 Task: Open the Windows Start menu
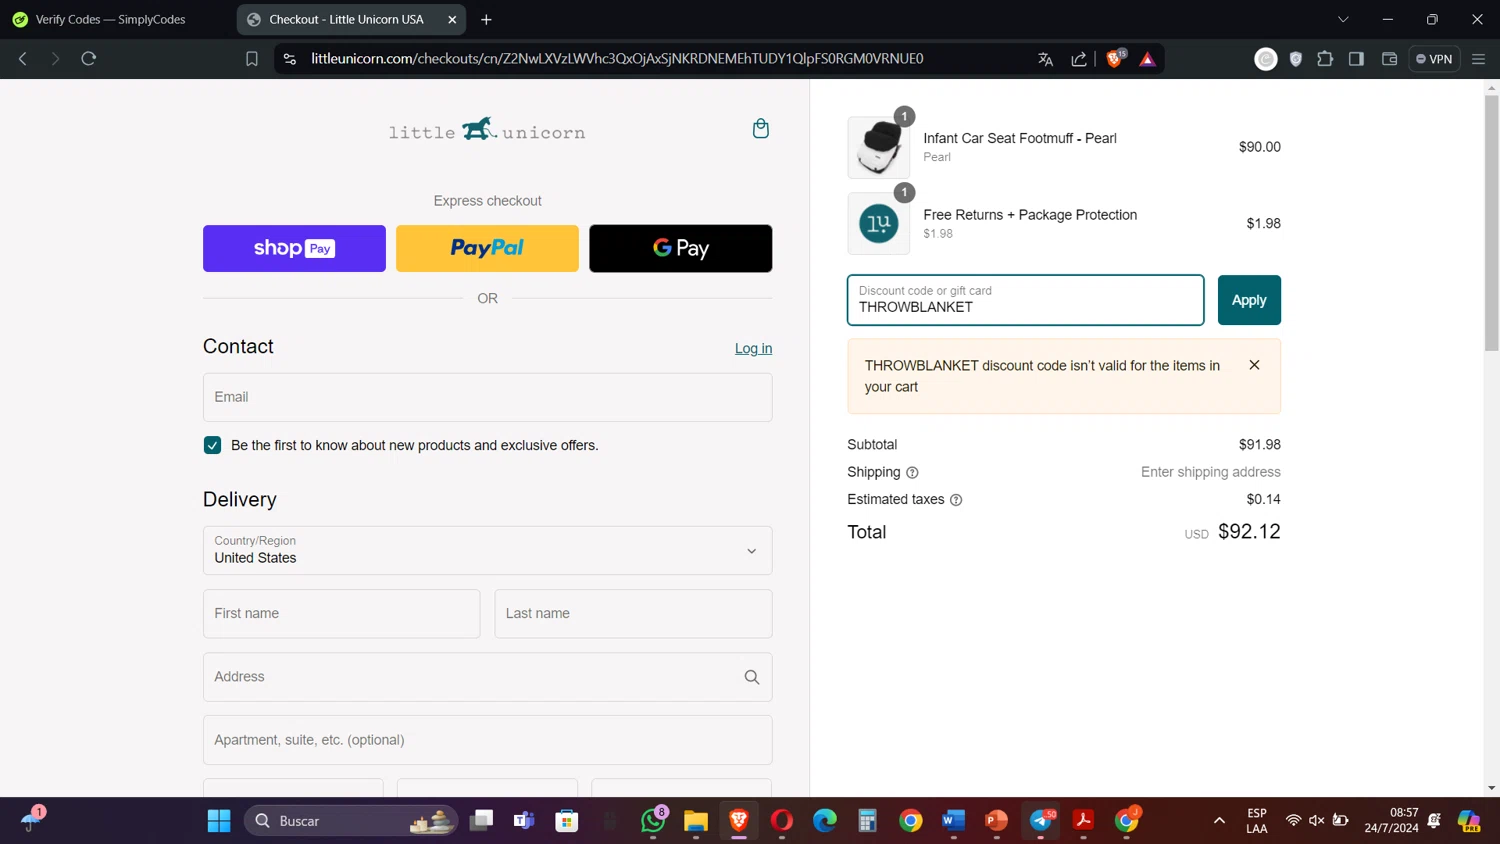(x=219, y=821)
